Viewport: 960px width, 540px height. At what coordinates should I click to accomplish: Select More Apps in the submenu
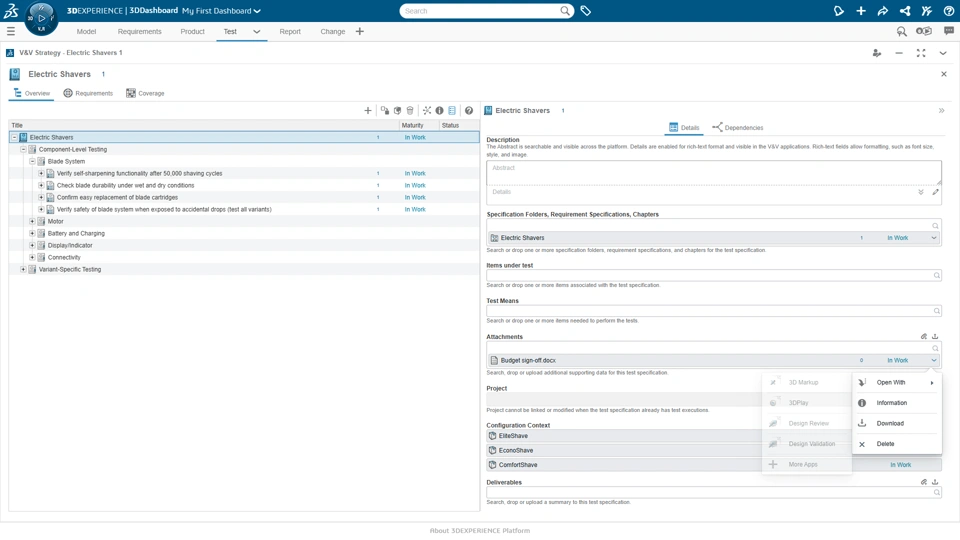point(807,465)
